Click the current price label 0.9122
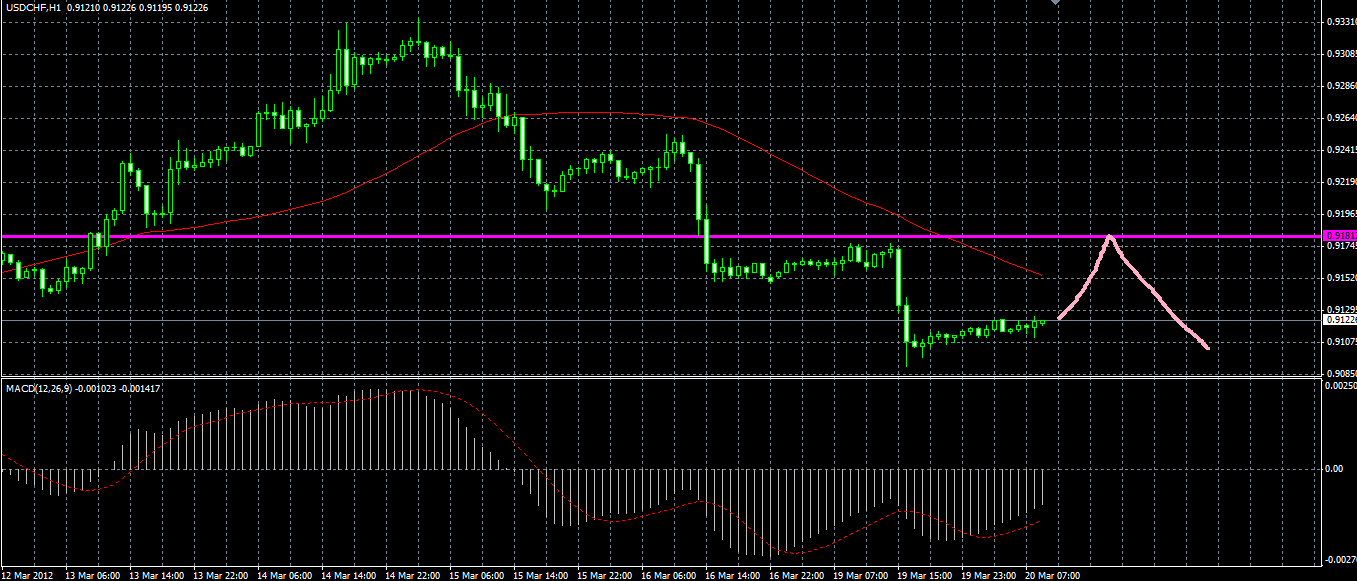 click(1339, 320)
